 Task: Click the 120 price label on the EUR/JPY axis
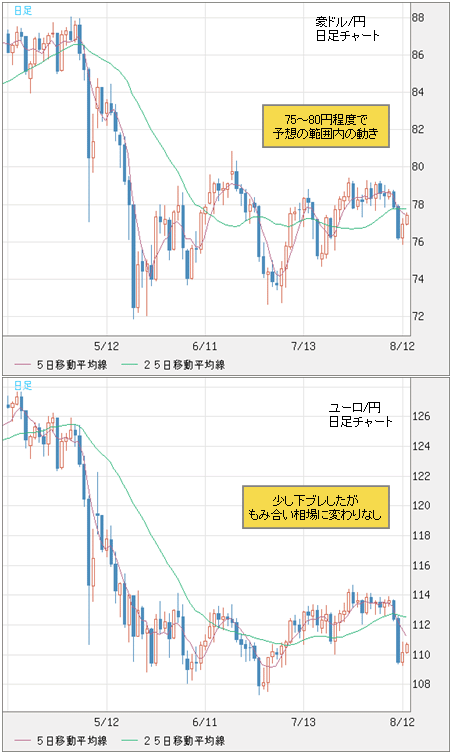[x=422, y=505]
